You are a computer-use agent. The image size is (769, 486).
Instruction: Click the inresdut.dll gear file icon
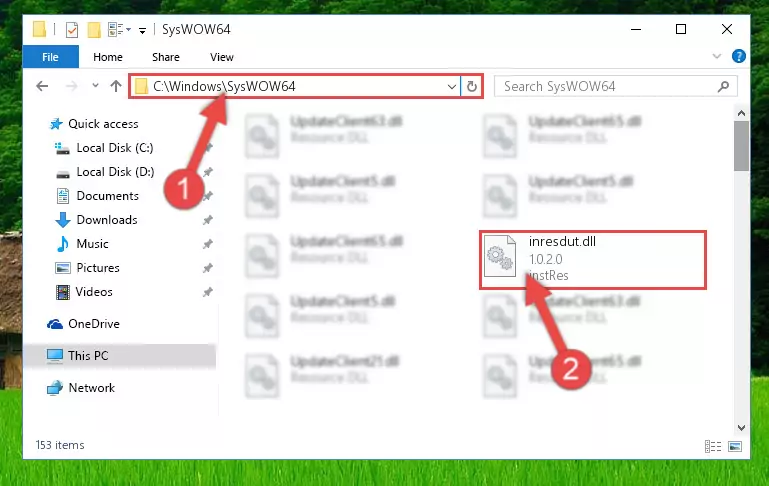click(x=500, y=256)
